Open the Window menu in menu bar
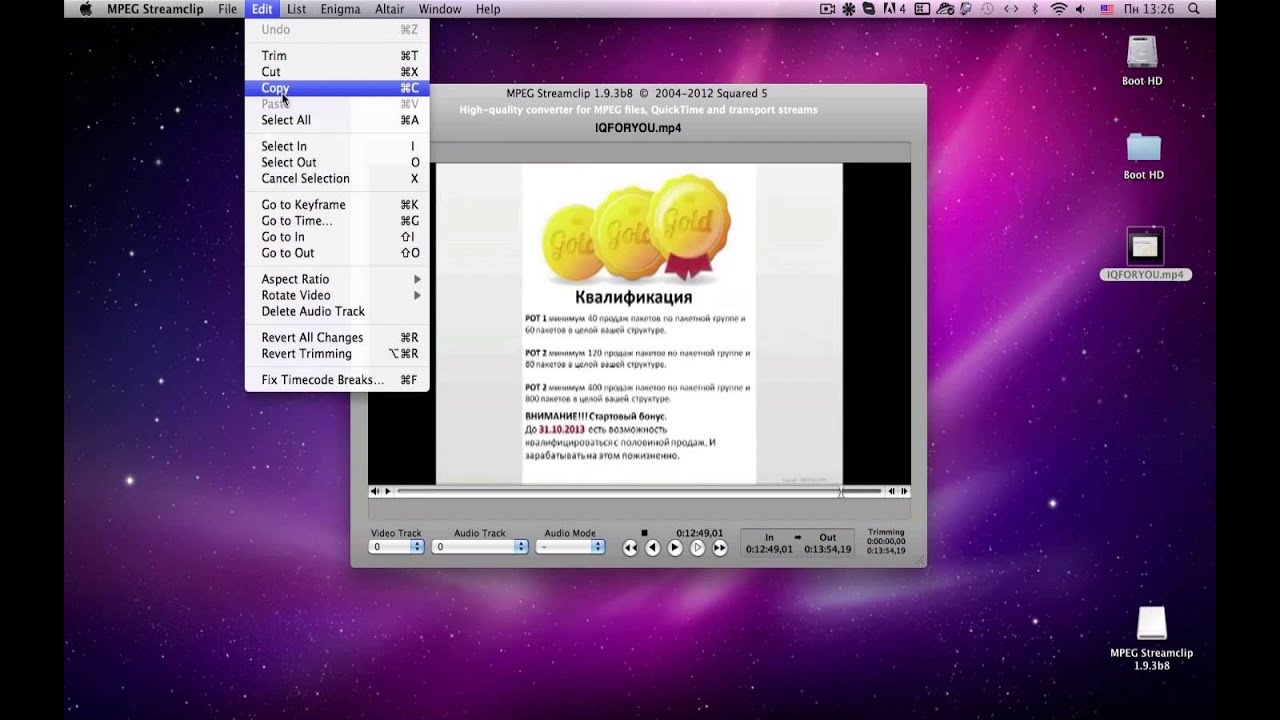 [x=440, y=9]
